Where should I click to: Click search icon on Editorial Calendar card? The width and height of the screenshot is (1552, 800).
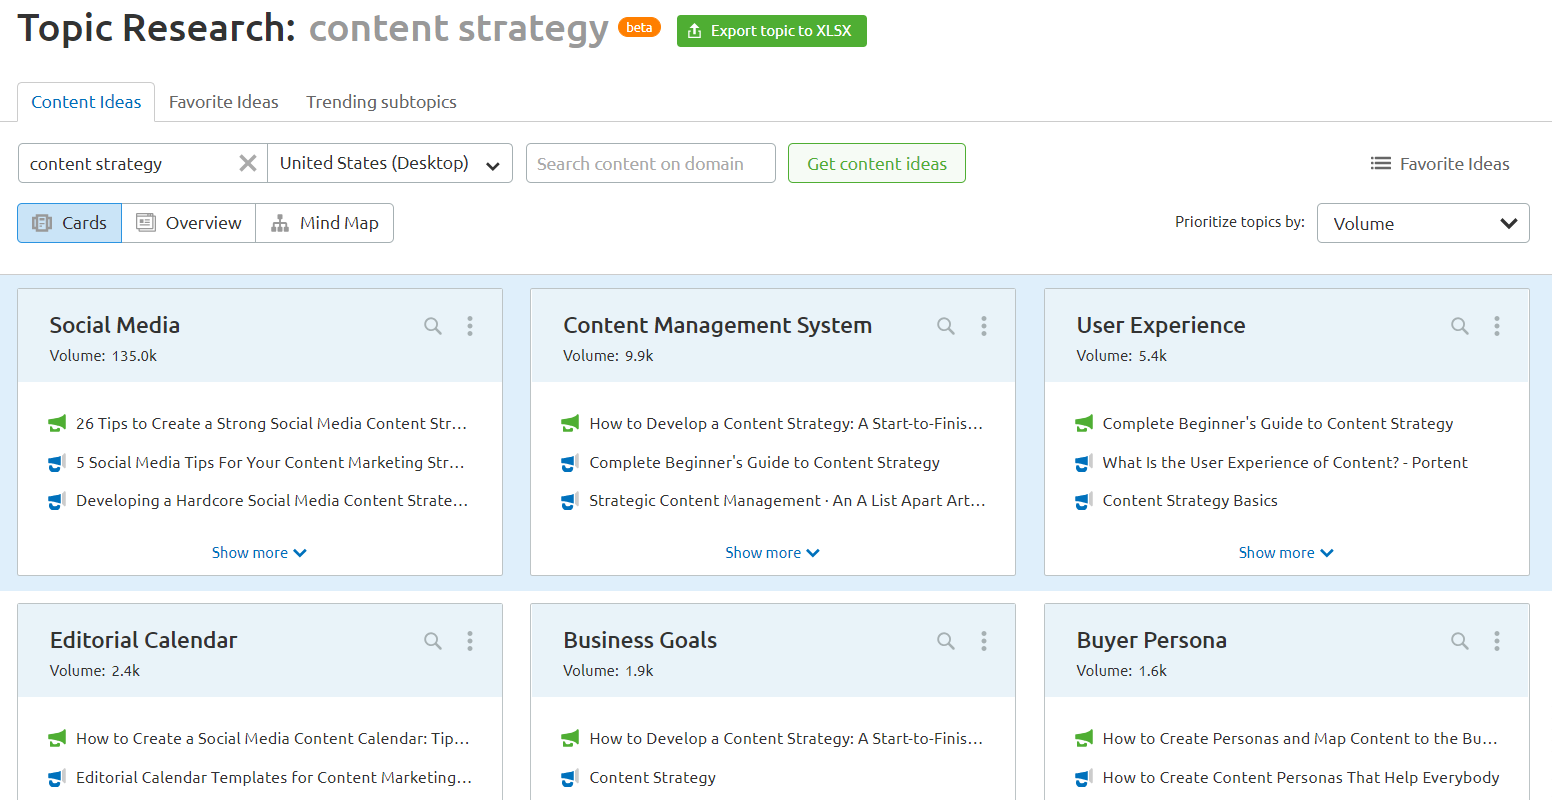click(433, 641)
